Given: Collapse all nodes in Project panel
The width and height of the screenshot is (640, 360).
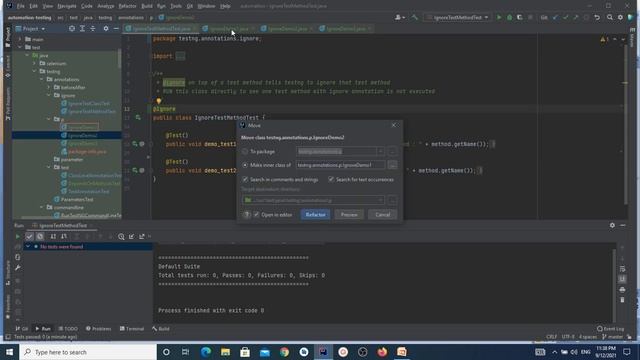Looking at the screenshot, I should coord(93,29).
